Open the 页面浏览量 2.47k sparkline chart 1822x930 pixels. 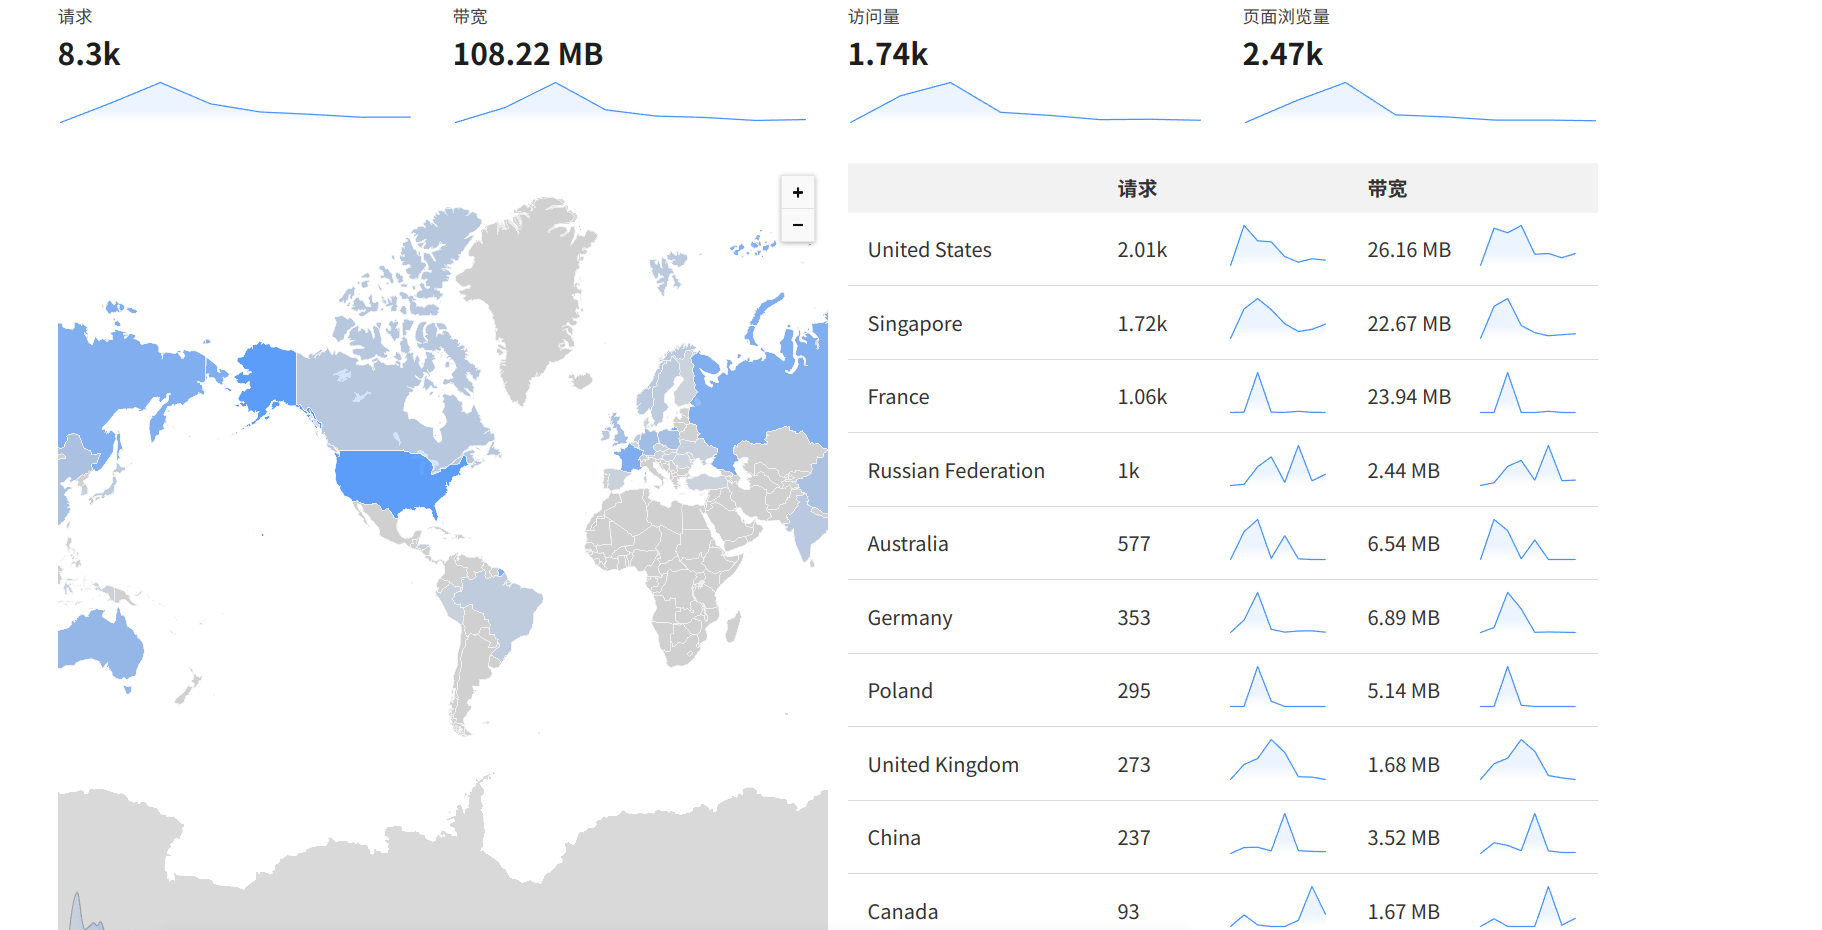(1420, 102)
